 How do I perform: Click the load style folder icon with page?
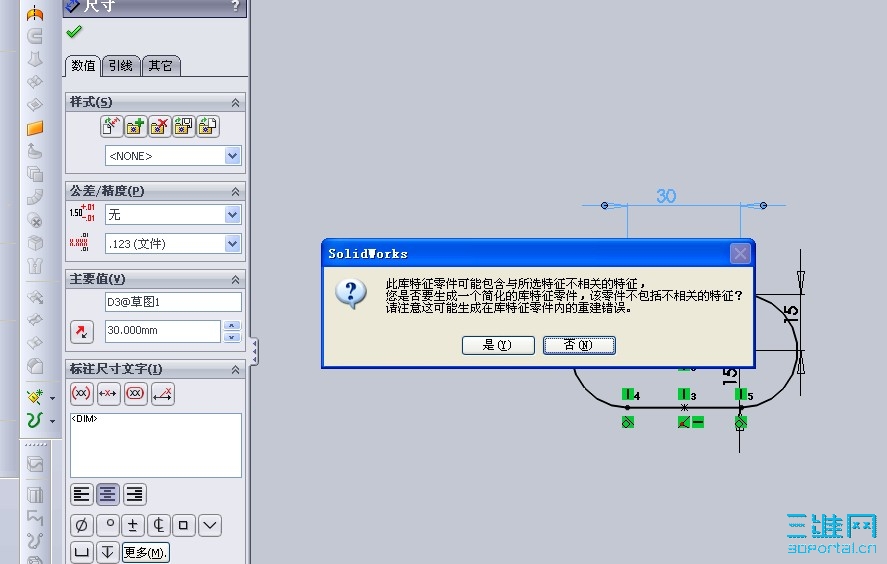[x=208, y=126]
